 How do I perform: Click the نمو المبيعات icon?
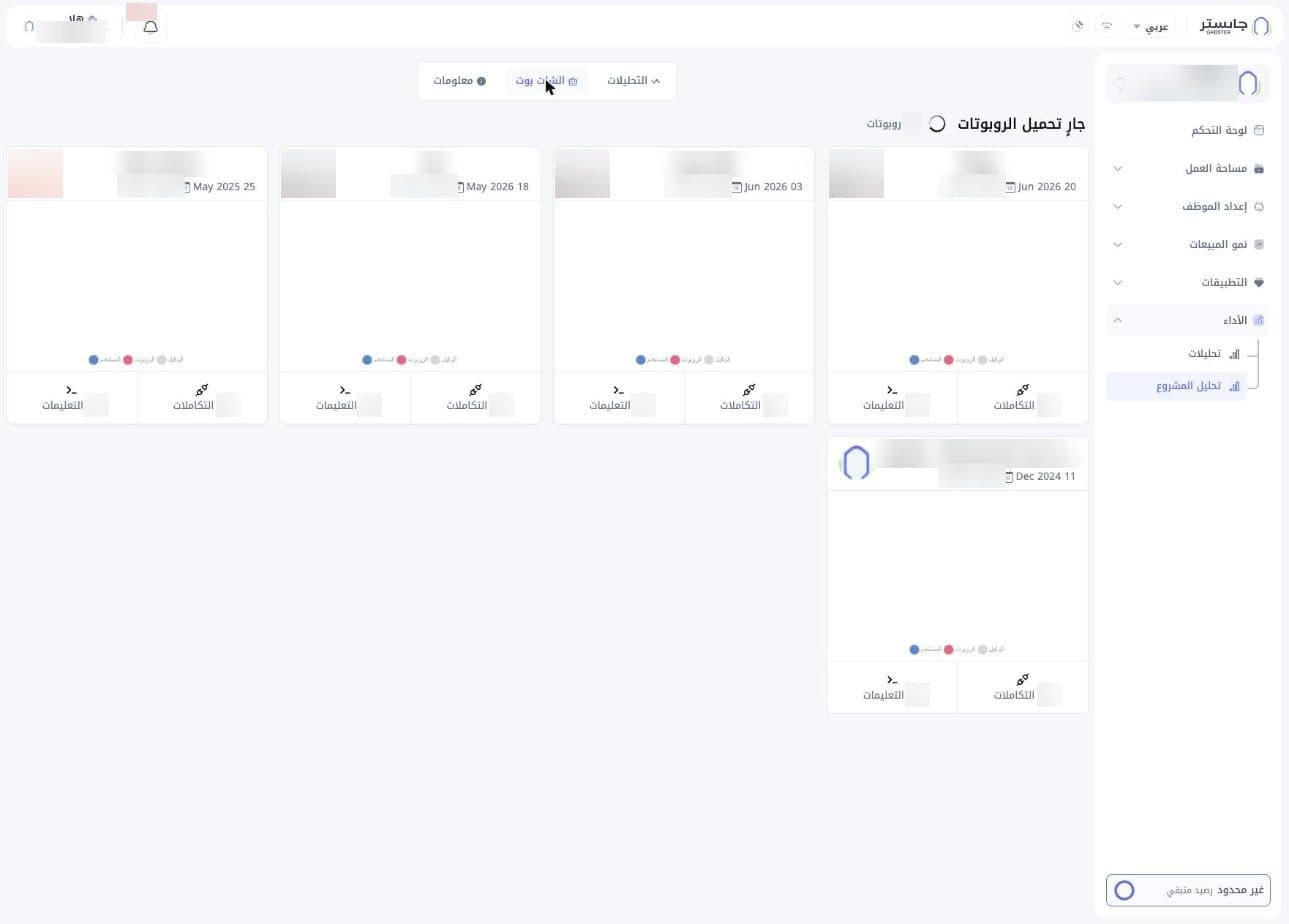pyautogui.click(x=1259, y=244)
